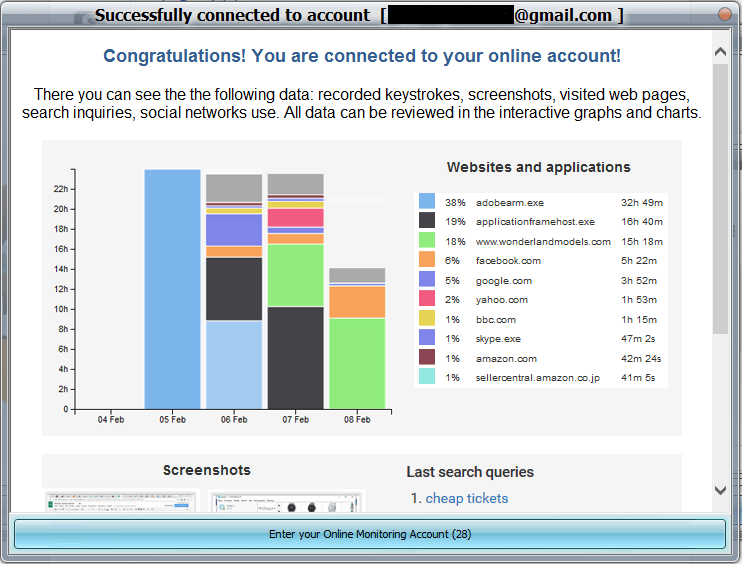Click www.wonderlandmodels.com green swatch
742x564 pixels.
coord(427,240)
